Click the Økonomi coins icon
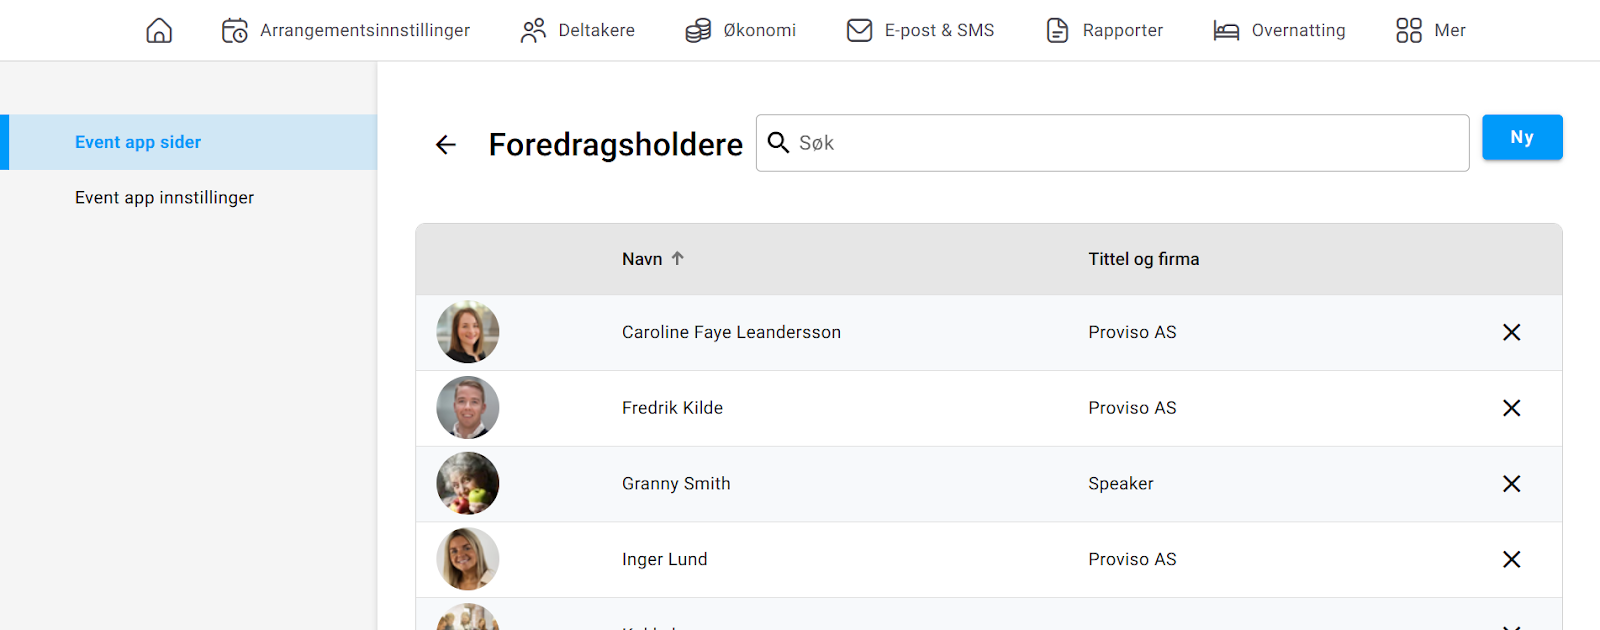The image size is (1600, 630). click(x=698, y=30)
